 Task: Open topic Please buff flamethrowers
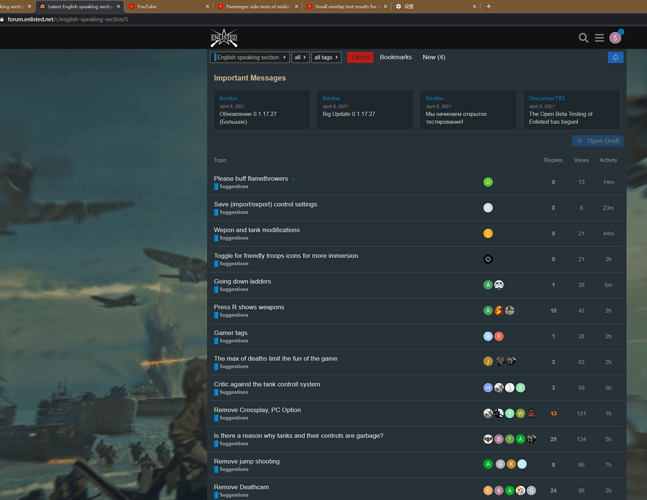251,179
